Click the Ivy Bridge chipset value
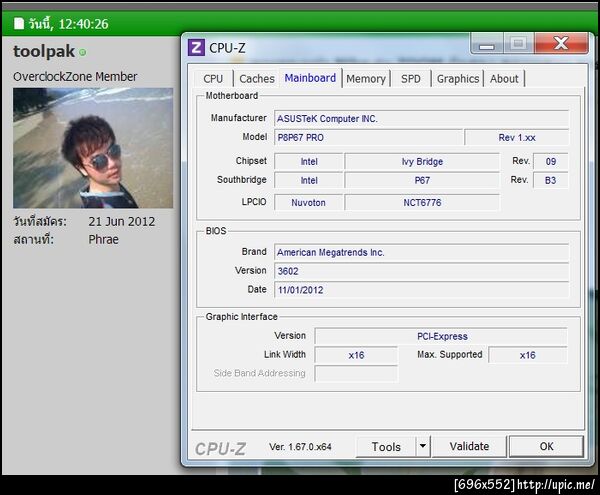The width and height of the screenshot is (600, 495). pos(422,161)
